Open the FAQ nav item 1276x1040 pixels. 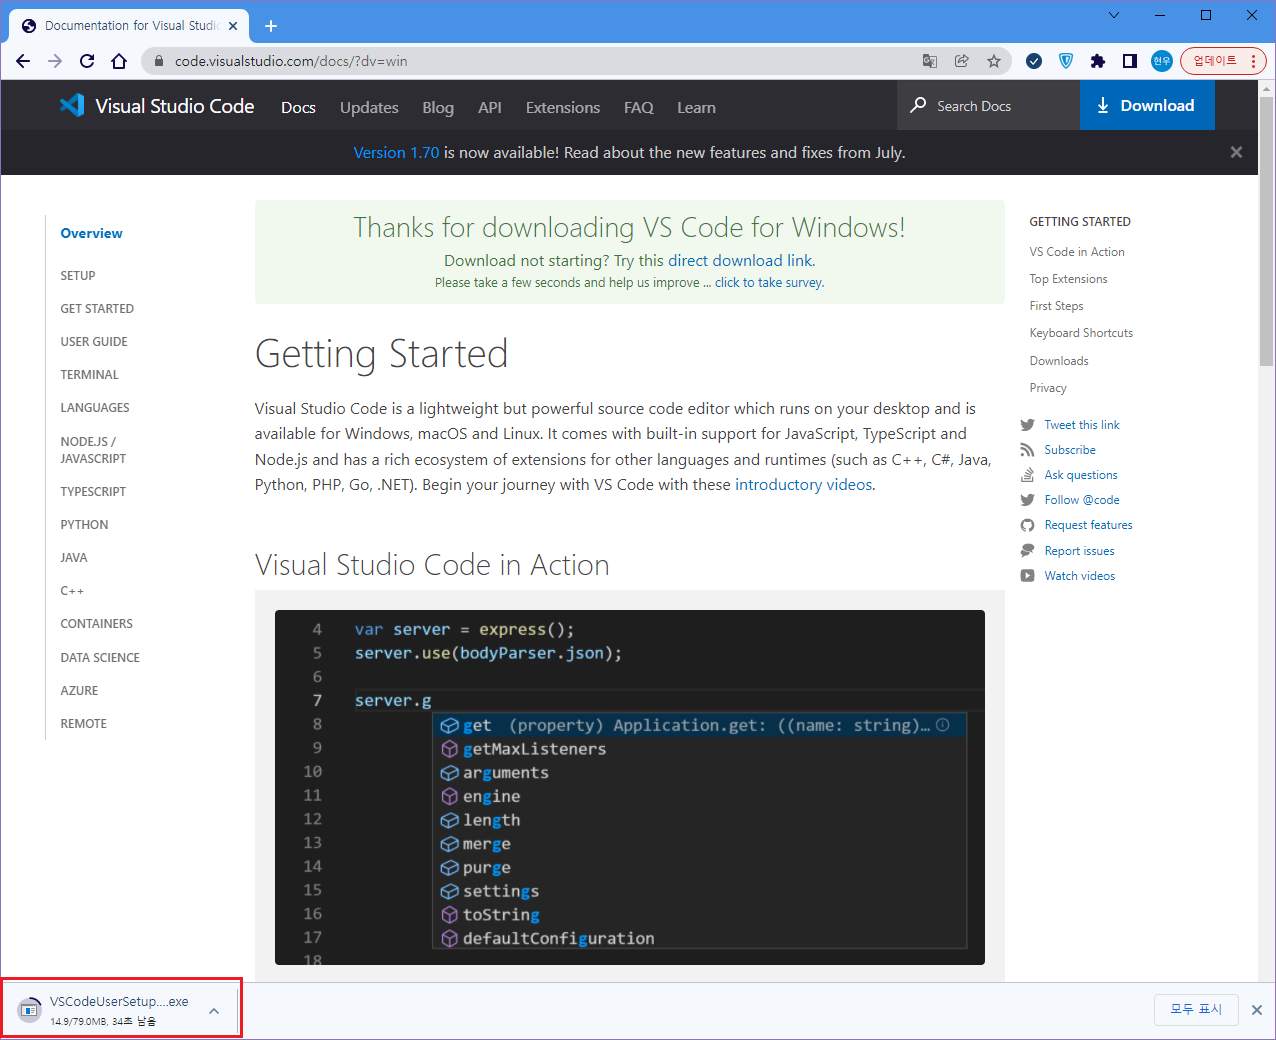(x=639, y=107)
